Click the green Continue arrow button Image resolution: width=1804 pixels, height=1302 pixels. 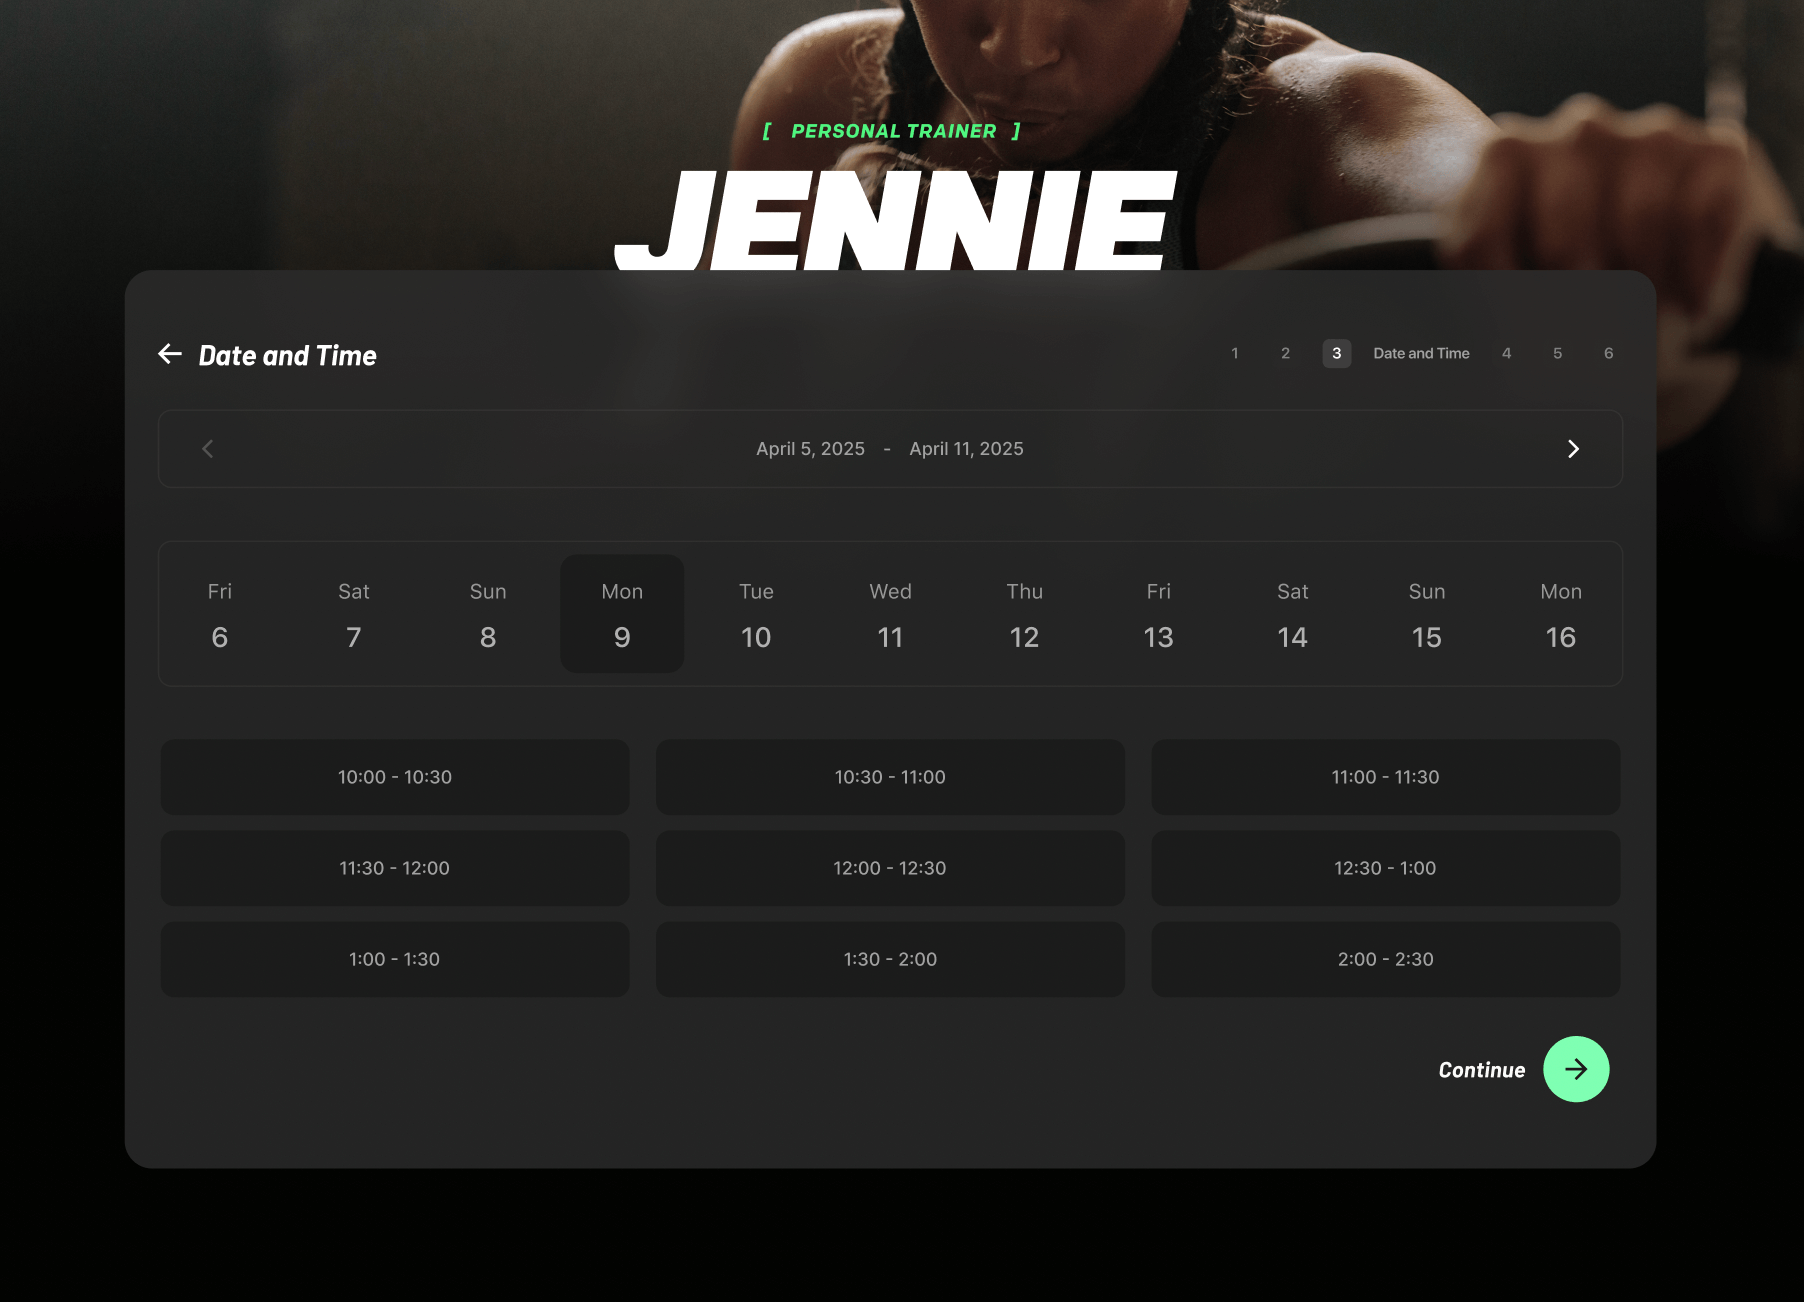[x=1576, y=1069]
